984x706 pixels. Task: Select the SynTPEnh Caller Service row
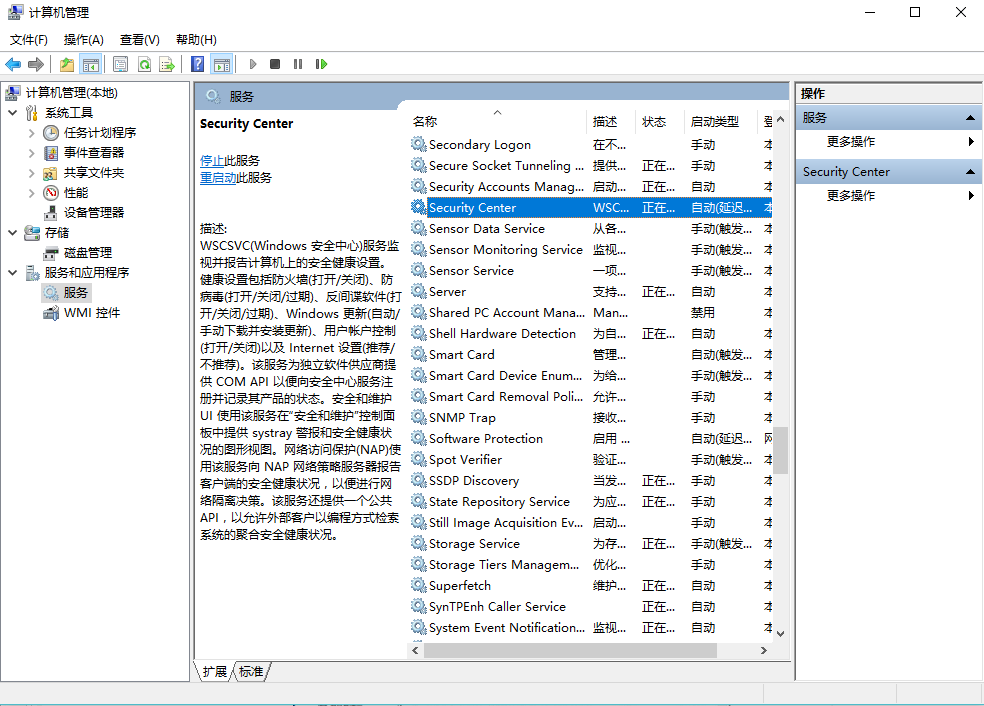(x=591, y=607)
